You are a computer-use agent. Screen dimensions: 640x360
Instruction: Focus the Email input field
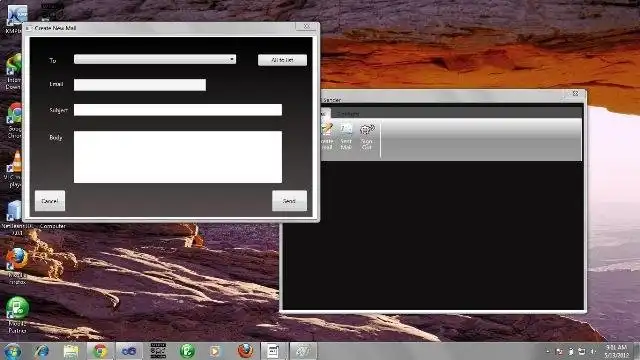(140, 84)
